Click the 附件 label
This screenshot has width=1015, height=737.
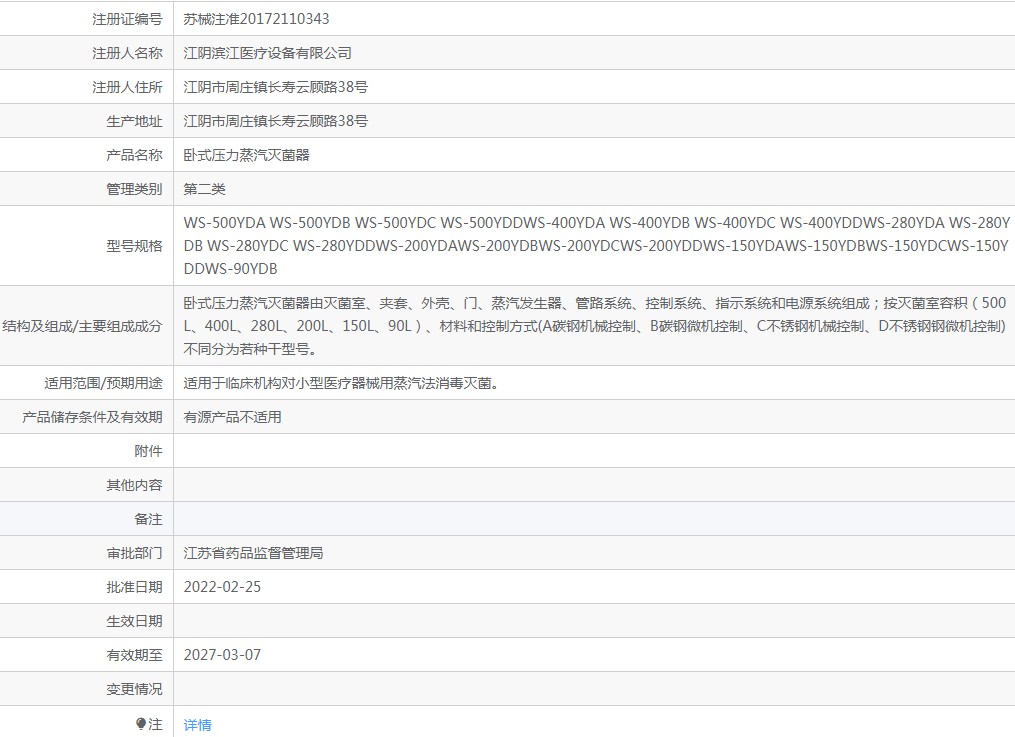149,451
